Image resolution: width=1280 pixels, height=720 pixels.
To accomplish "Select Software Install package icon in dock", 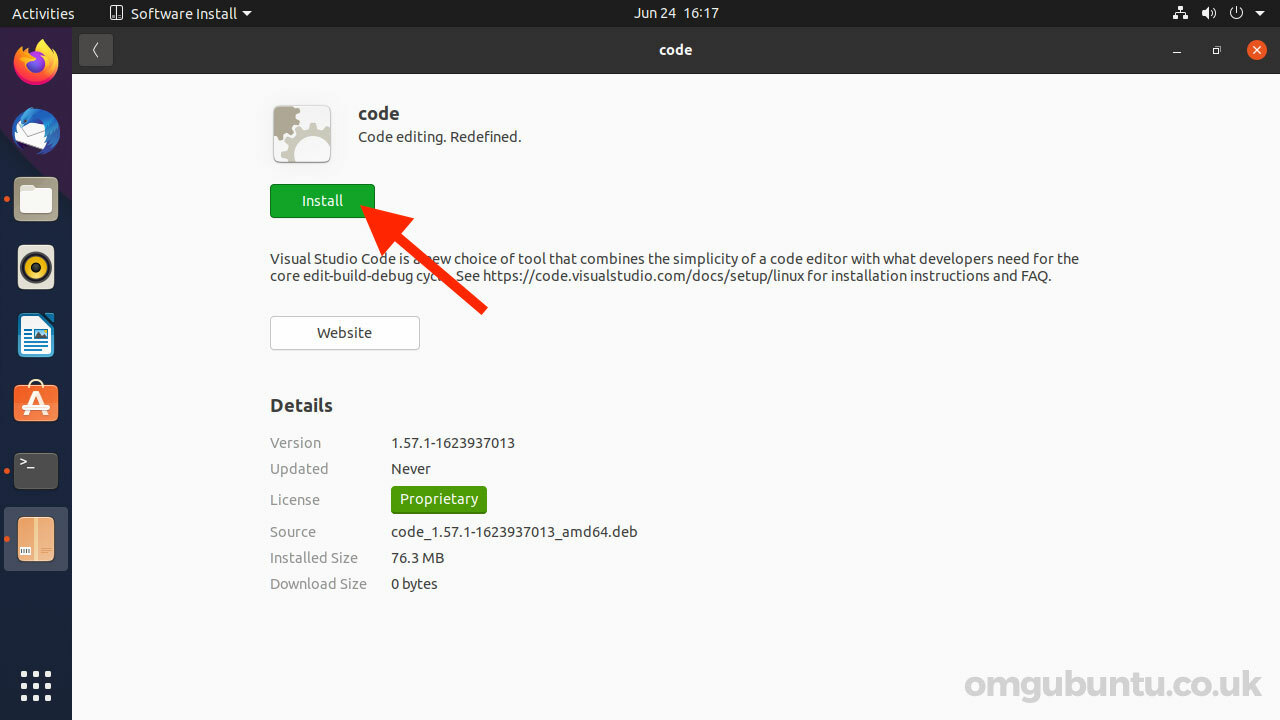I will point(36,538).
